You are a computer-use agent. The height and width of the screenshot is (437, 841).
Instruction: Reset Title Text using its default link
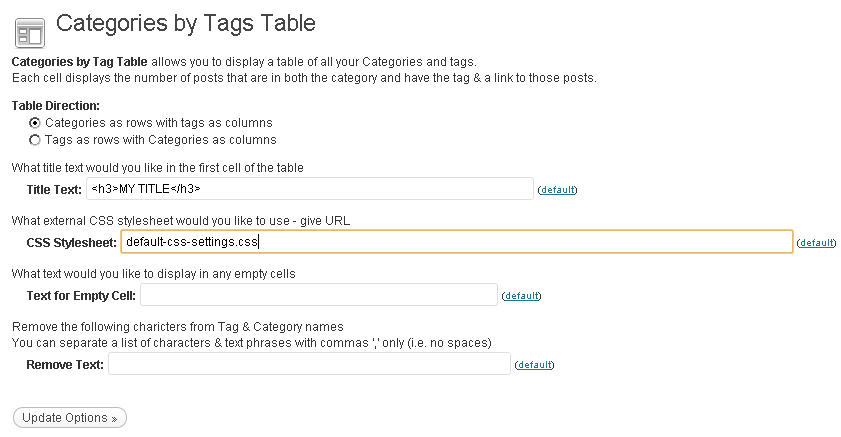click(557, 189)
